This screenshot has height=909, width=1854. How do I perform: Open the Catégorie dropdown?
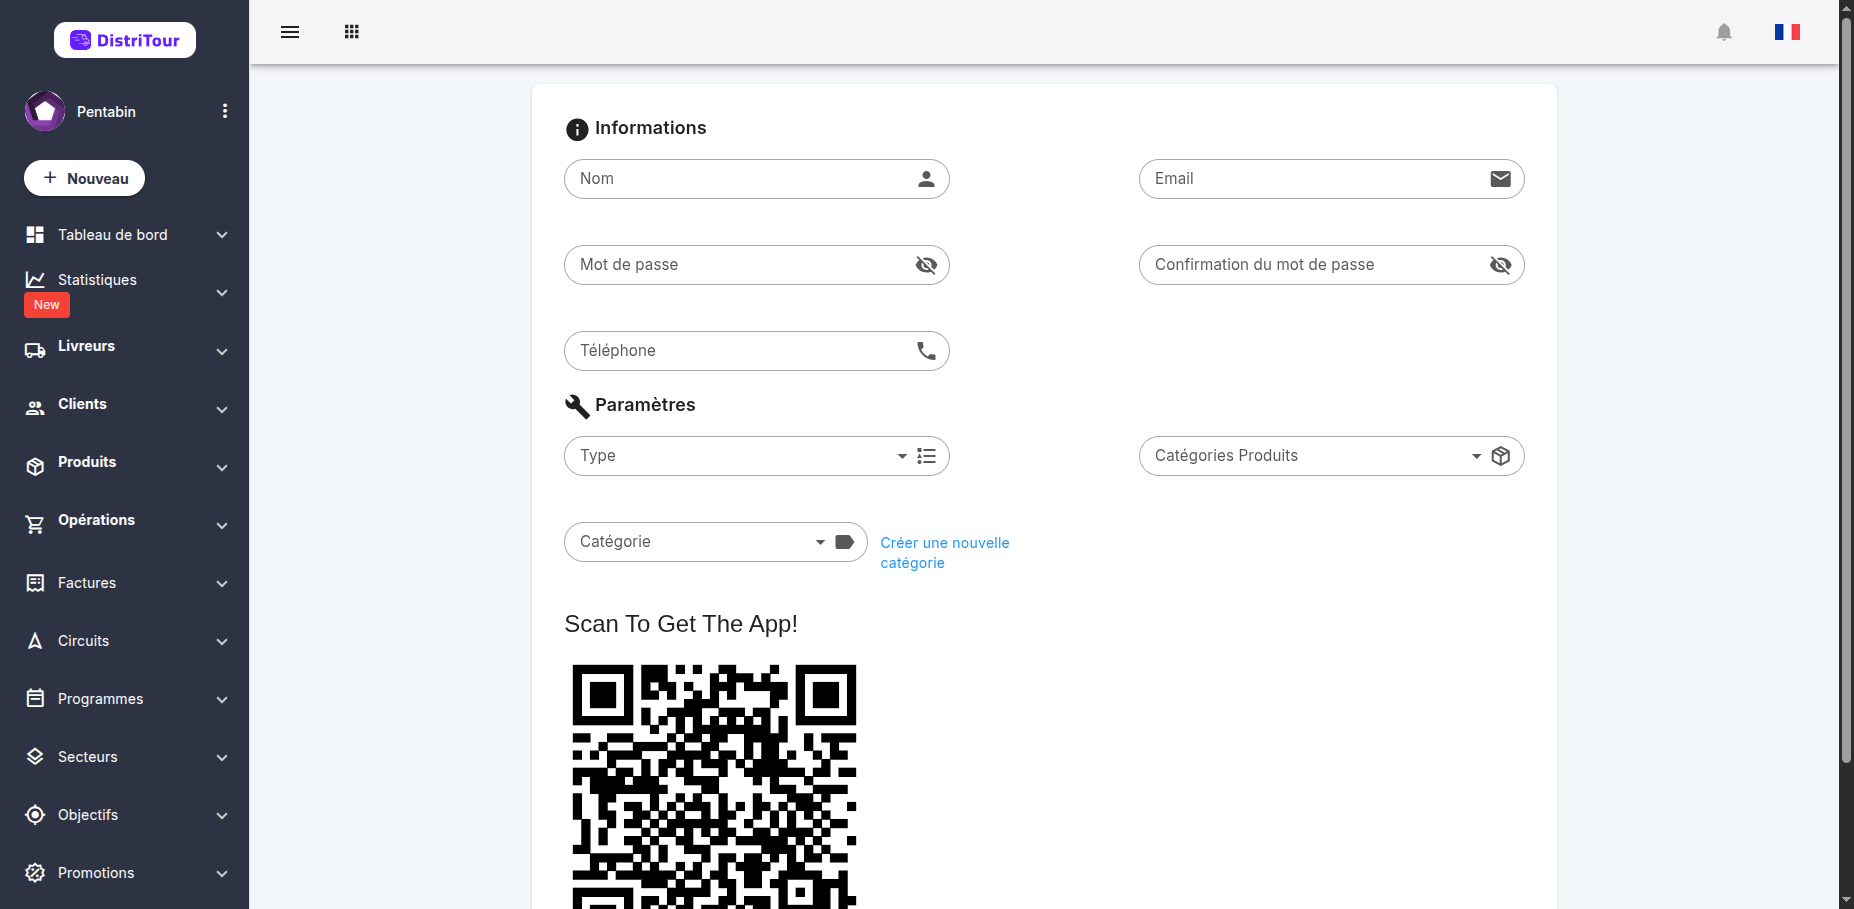click(x=716, y=542)
